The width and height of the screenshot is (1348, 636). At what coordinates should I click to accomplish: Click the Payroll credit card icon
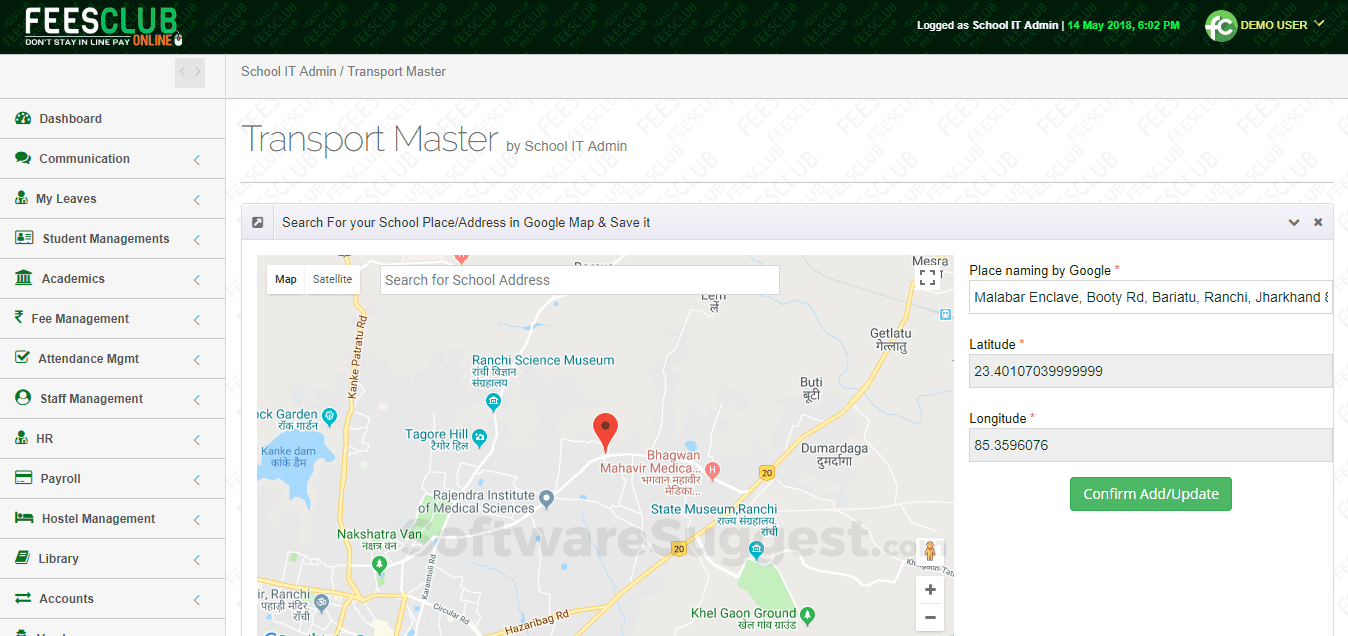tap(24, 478)
